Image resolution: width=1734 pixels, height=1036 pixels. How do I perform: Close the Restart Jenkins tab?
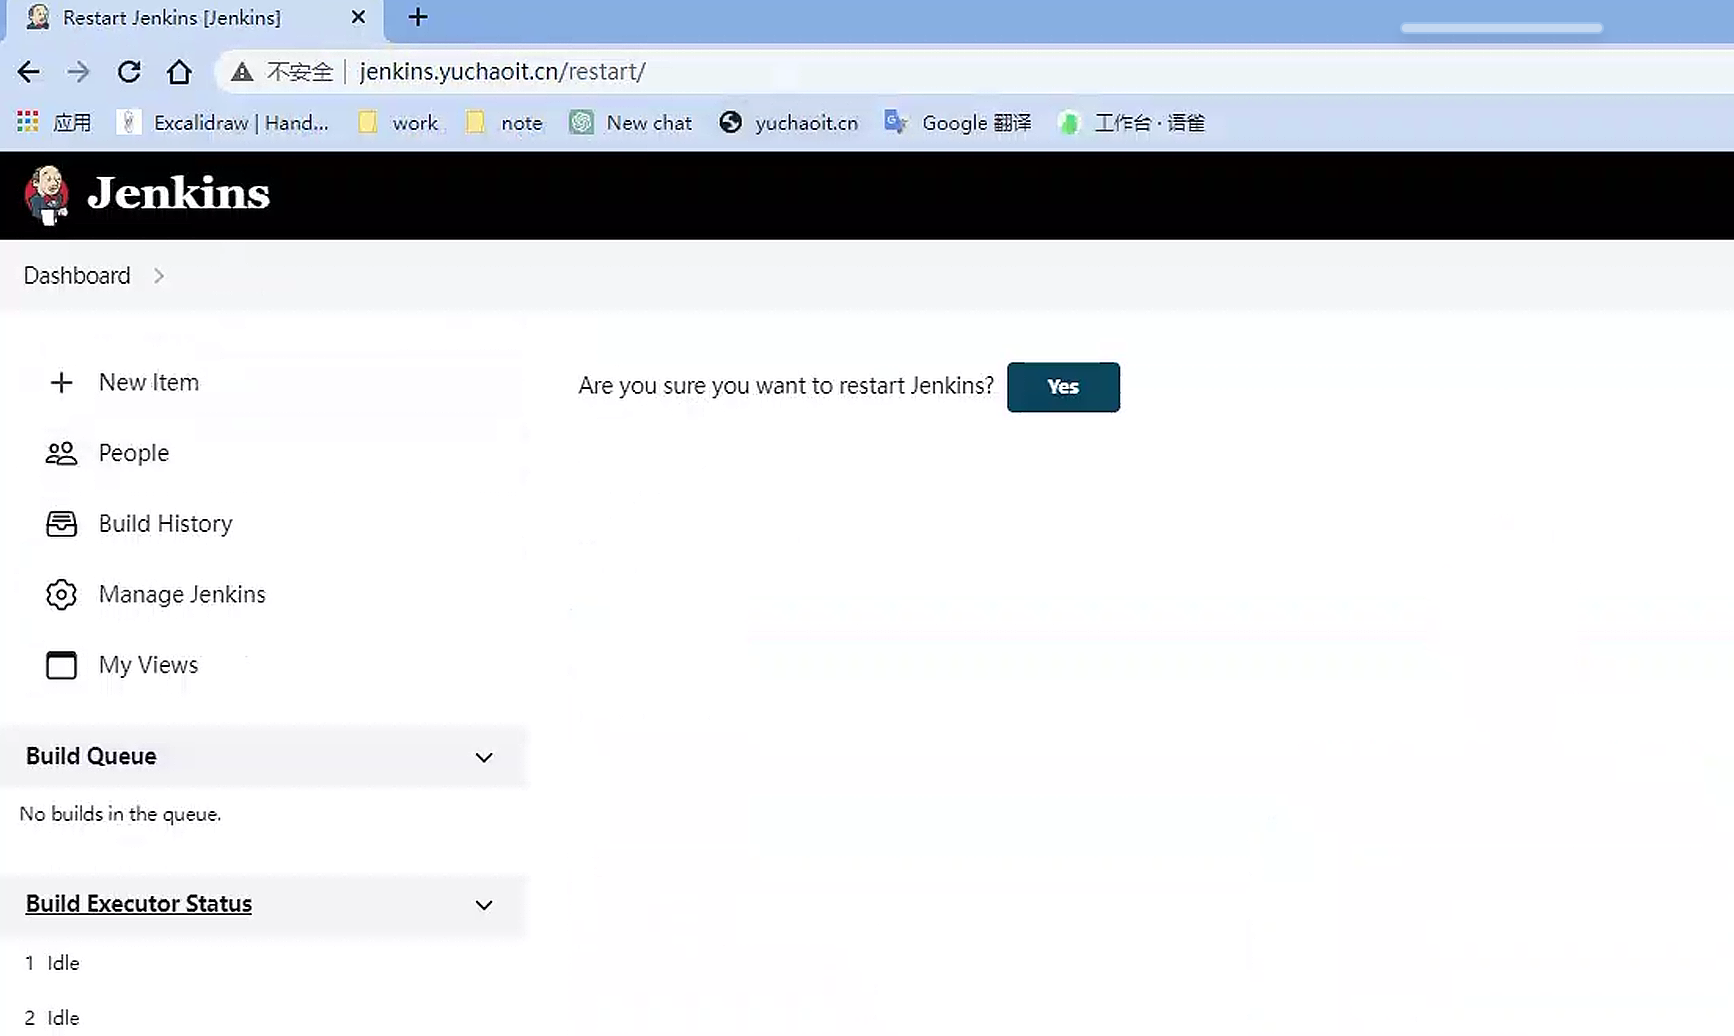(x=358, y=18)
